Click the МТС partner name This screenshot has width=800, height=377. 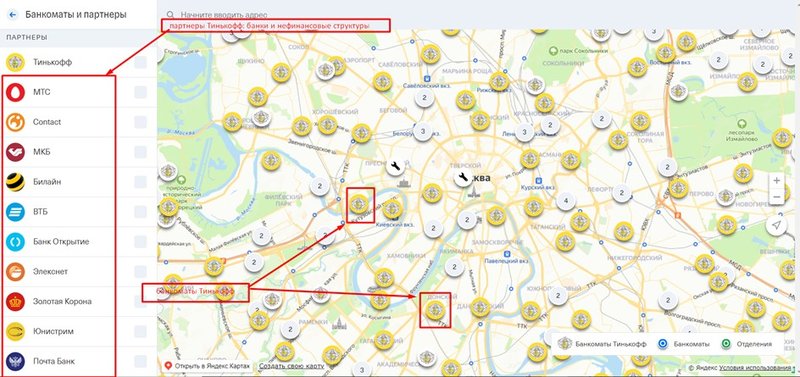pos(42,92)
